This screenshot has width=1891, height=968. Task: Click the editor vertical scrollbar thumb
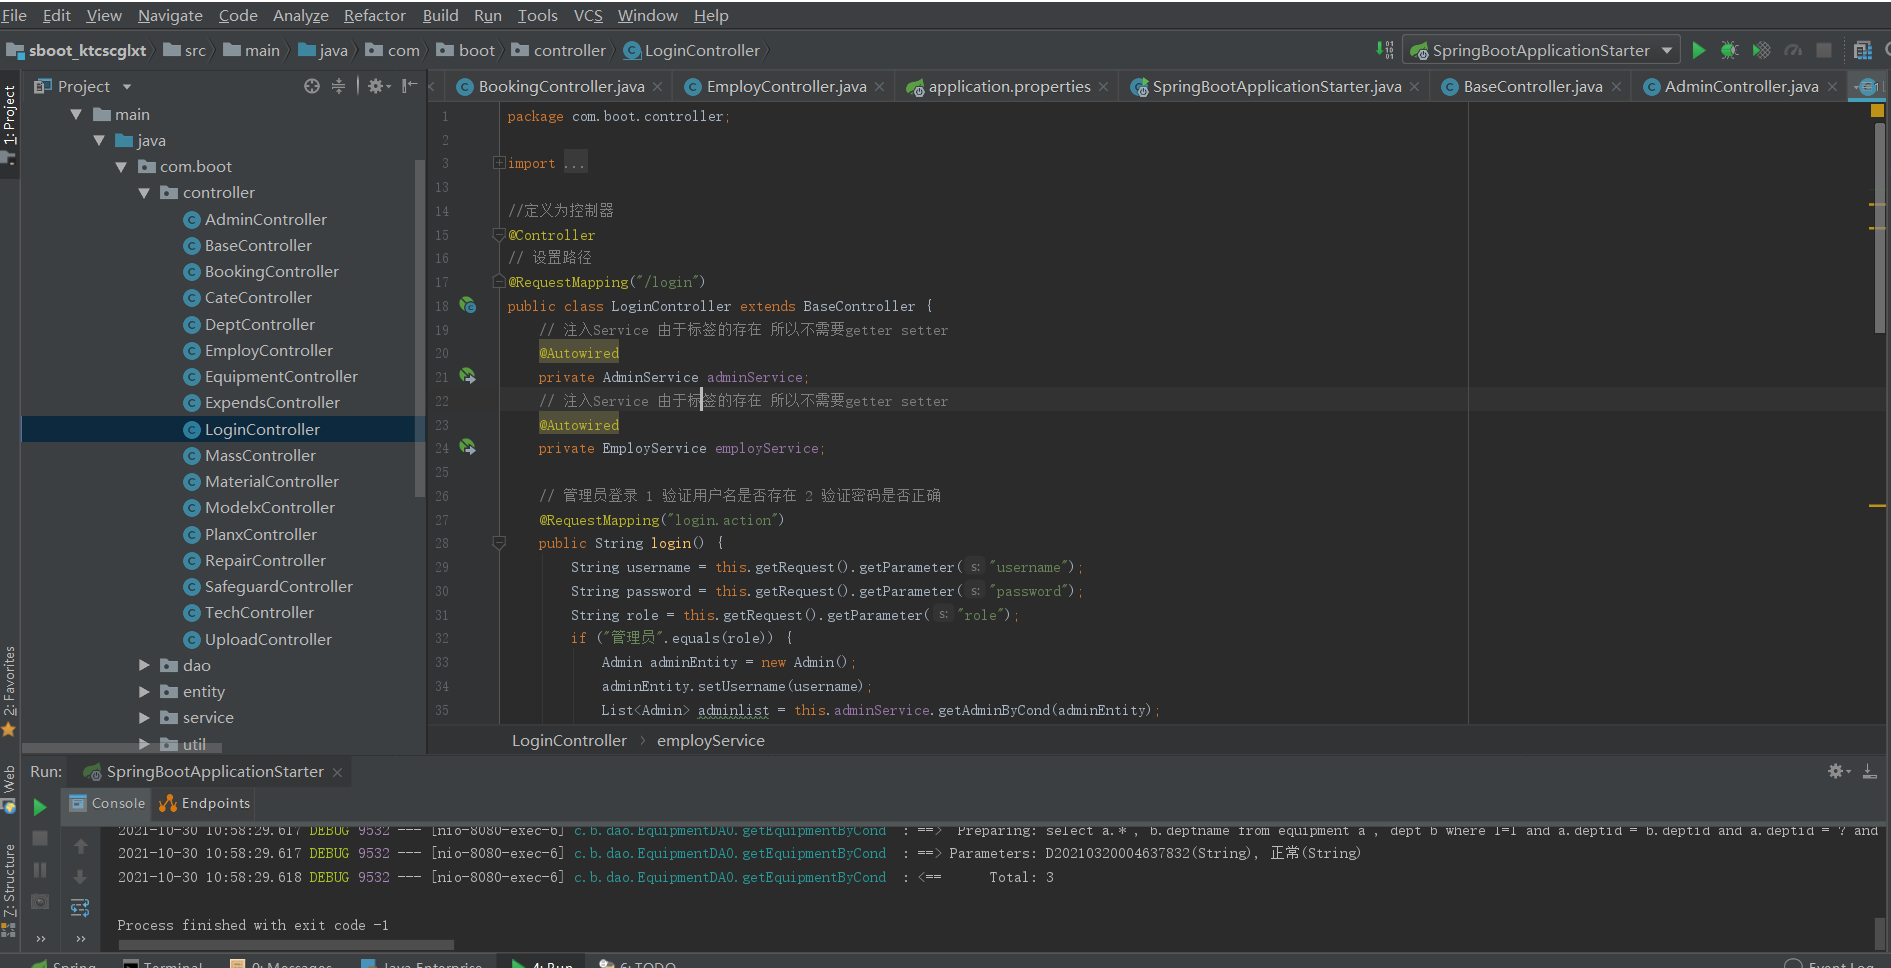tap(1880, 226)
